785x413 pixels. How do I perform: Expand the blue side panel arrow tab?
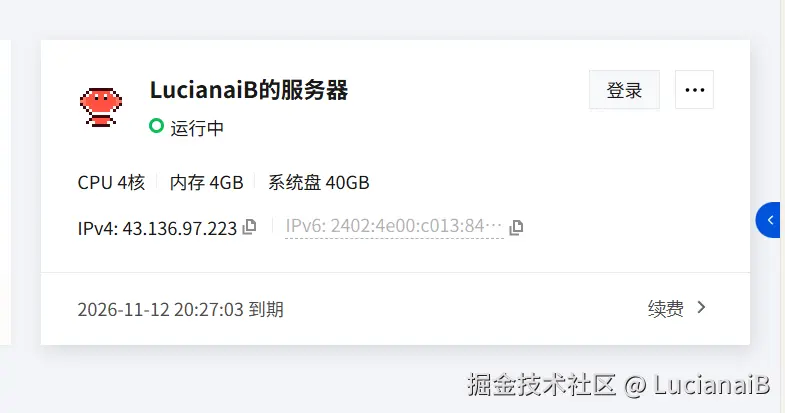click(768, 220)
